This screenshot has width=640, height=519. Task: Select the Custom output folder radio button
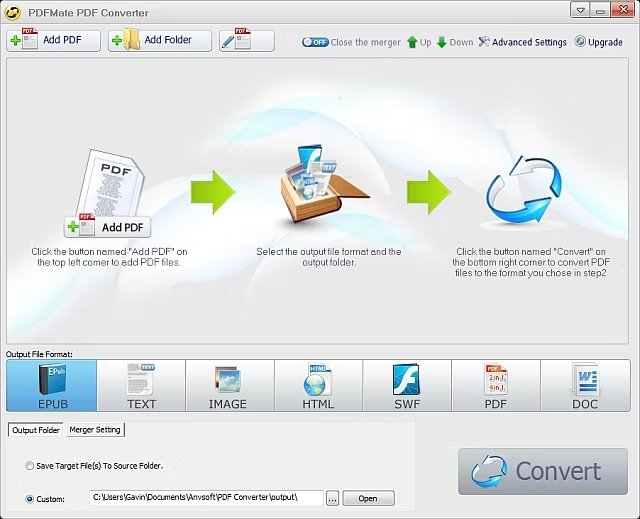click(29, 499)
